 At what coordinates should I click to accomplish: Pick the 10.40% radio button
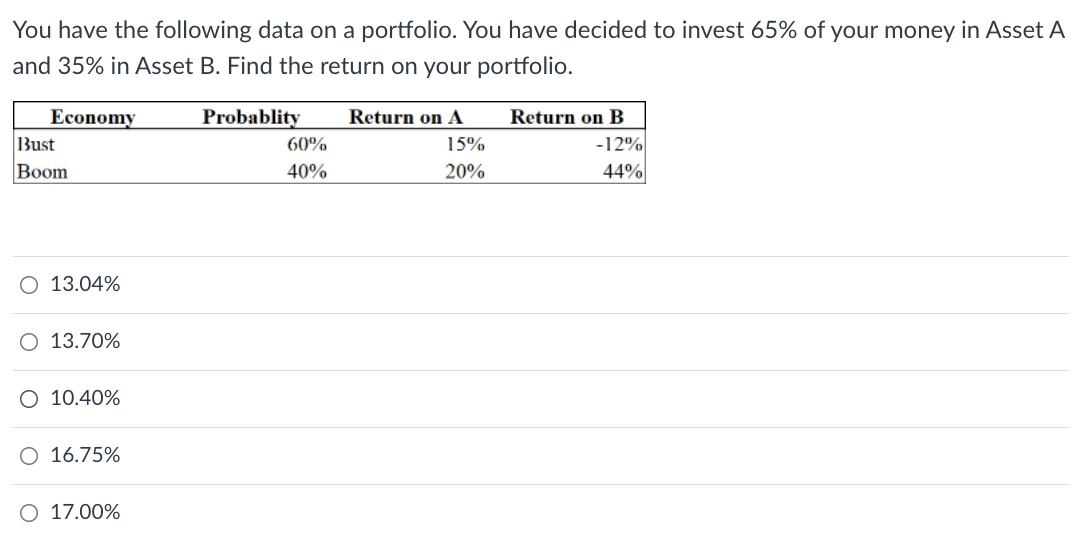click(28, 399)
